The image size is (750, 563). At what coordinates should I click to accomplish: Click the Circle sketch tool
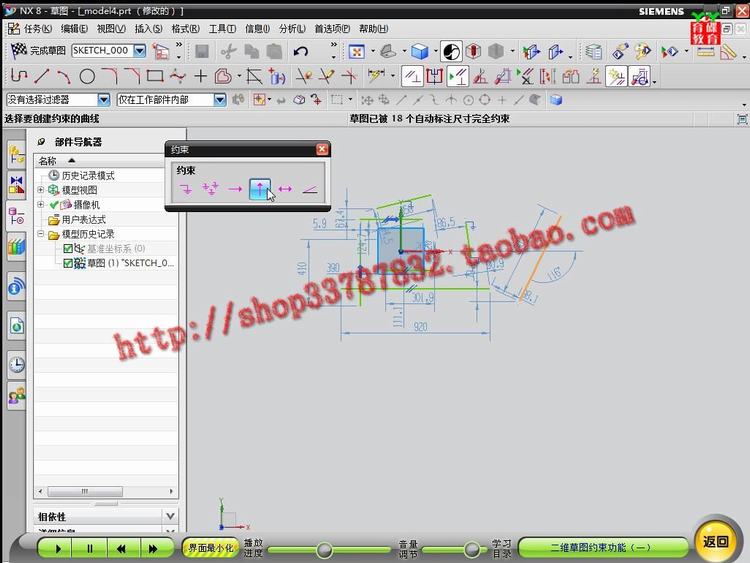coord(87,76)
